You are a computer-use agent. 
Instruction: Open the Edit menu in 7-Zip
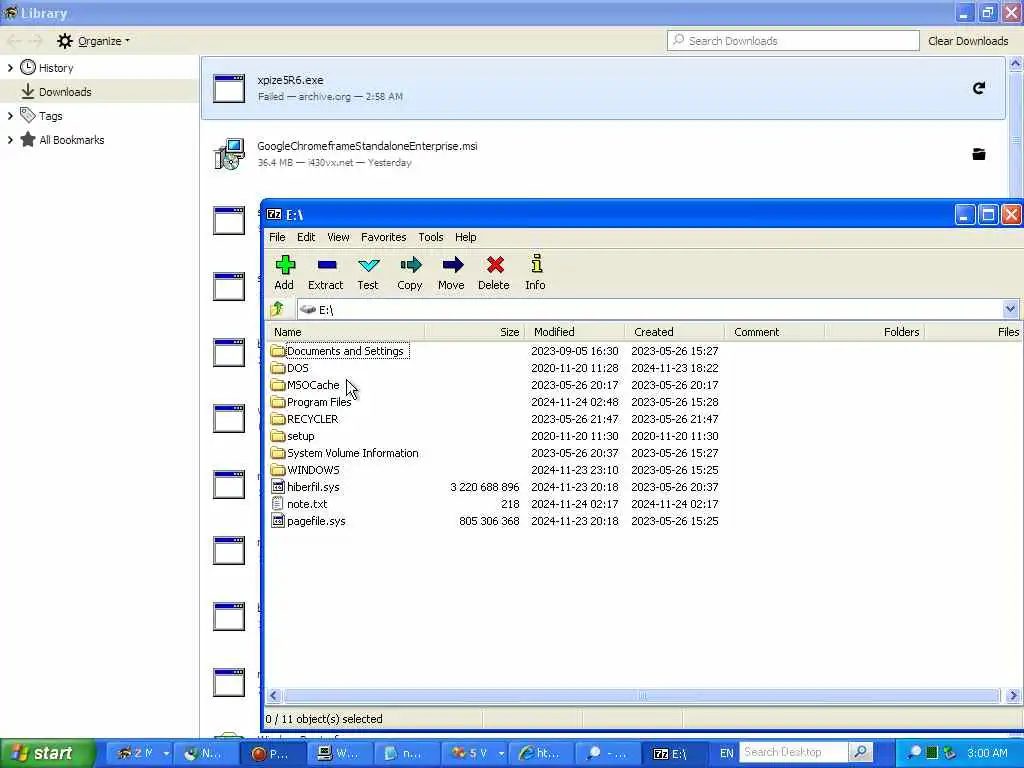point(306,237)
